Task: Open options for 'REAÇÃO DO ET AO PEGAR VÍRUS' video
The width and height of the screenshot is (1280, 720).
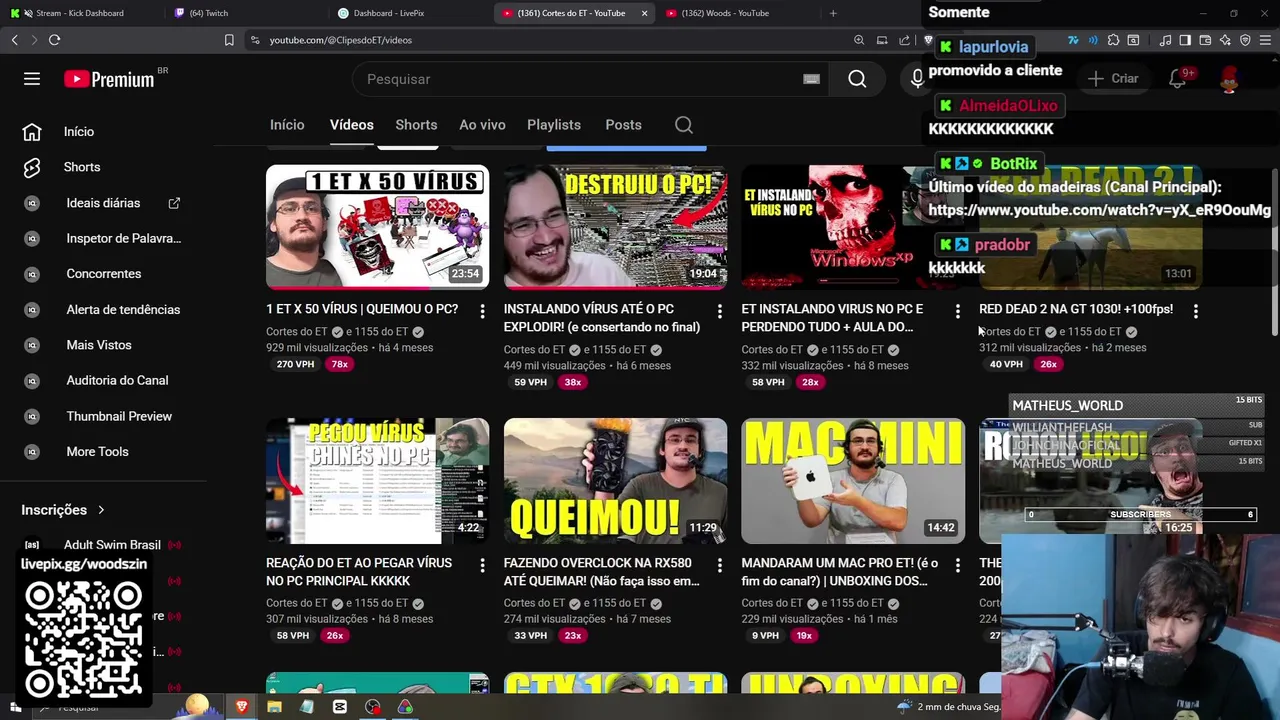Action: click(x=482, y=565)
